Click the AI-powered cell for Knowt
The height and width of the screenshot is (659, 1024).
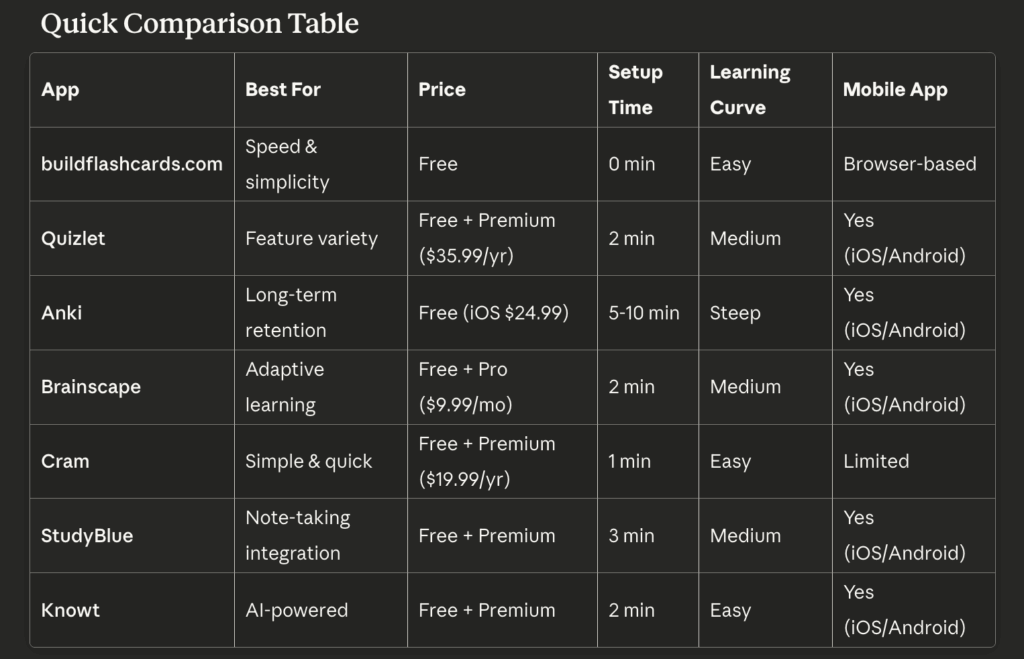coord(297,610)
